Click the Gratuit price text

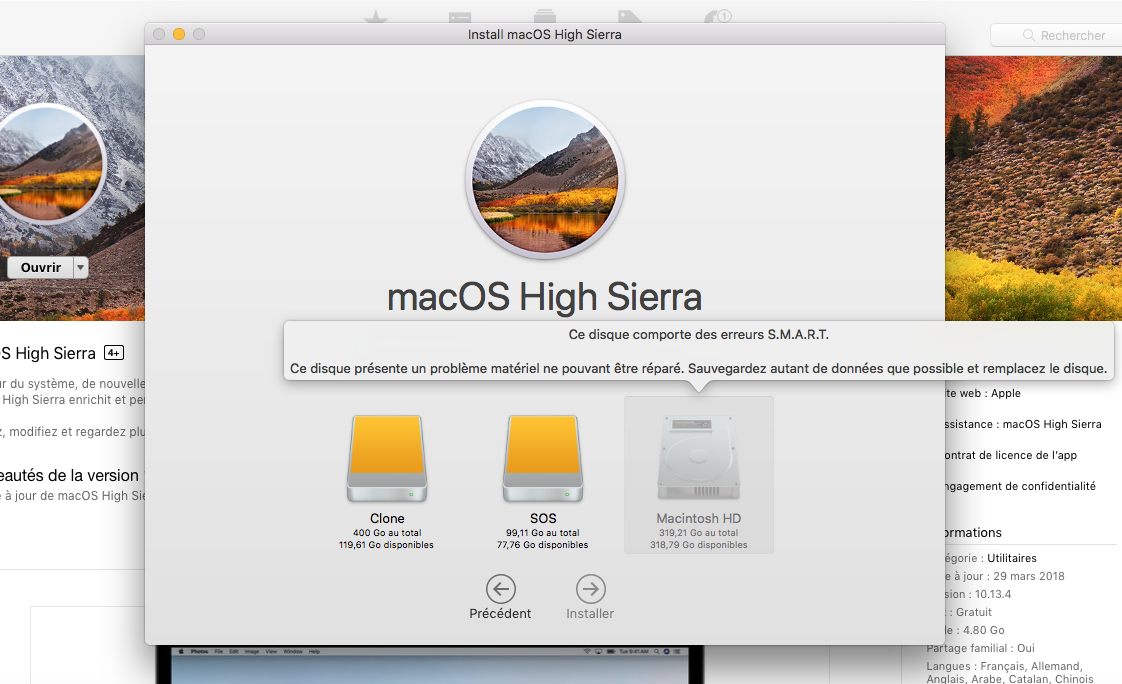coord(974,612)
